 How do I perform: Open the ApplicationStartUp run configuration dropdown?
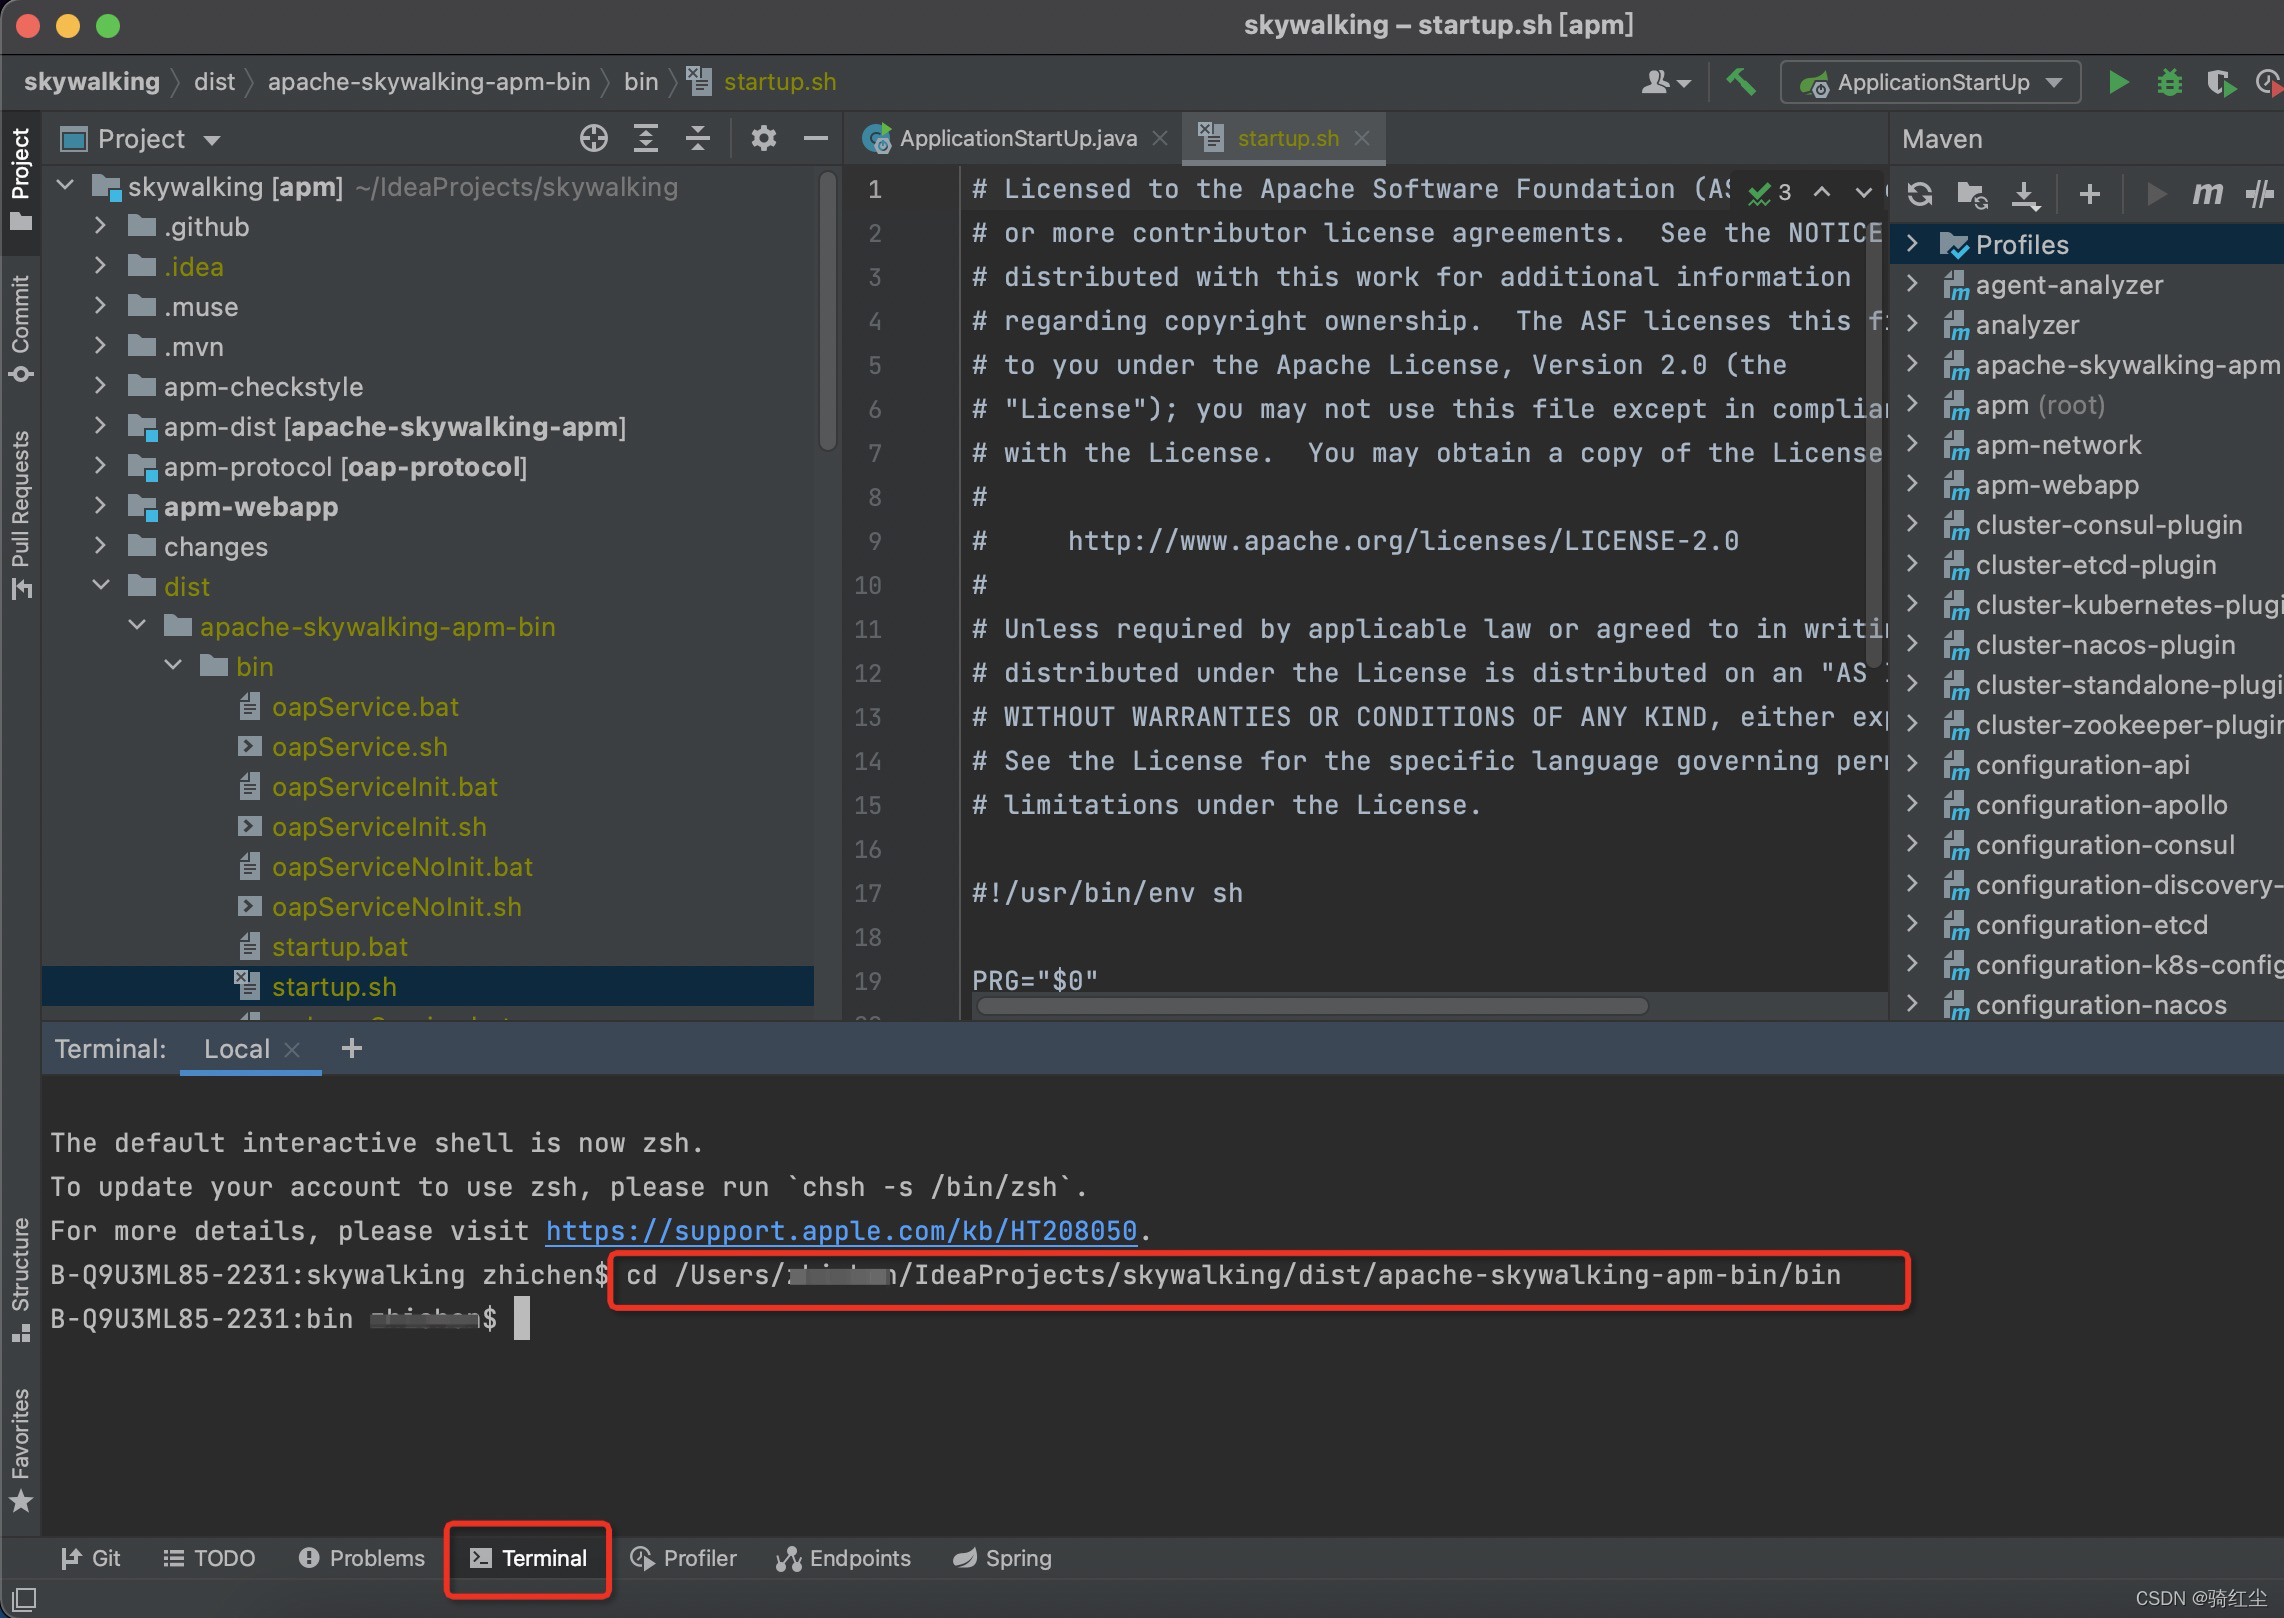tap(1931, 82)
